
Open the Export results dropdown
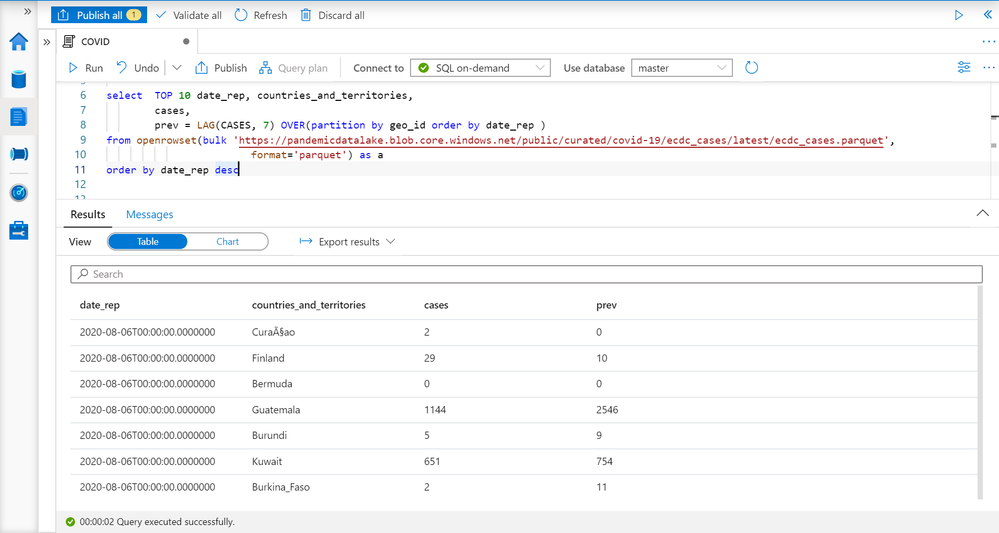[348, 242]
